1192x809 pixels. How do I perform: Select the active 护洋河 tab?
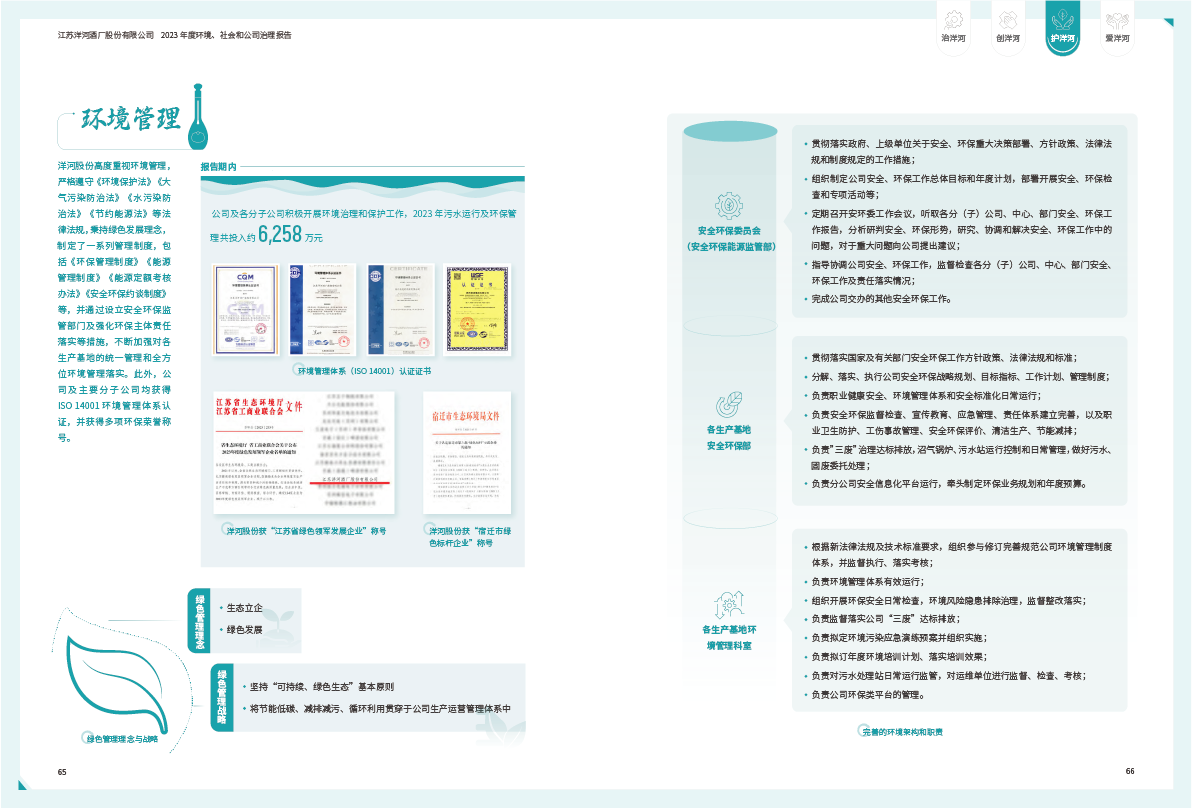(x=1062, y=27)
